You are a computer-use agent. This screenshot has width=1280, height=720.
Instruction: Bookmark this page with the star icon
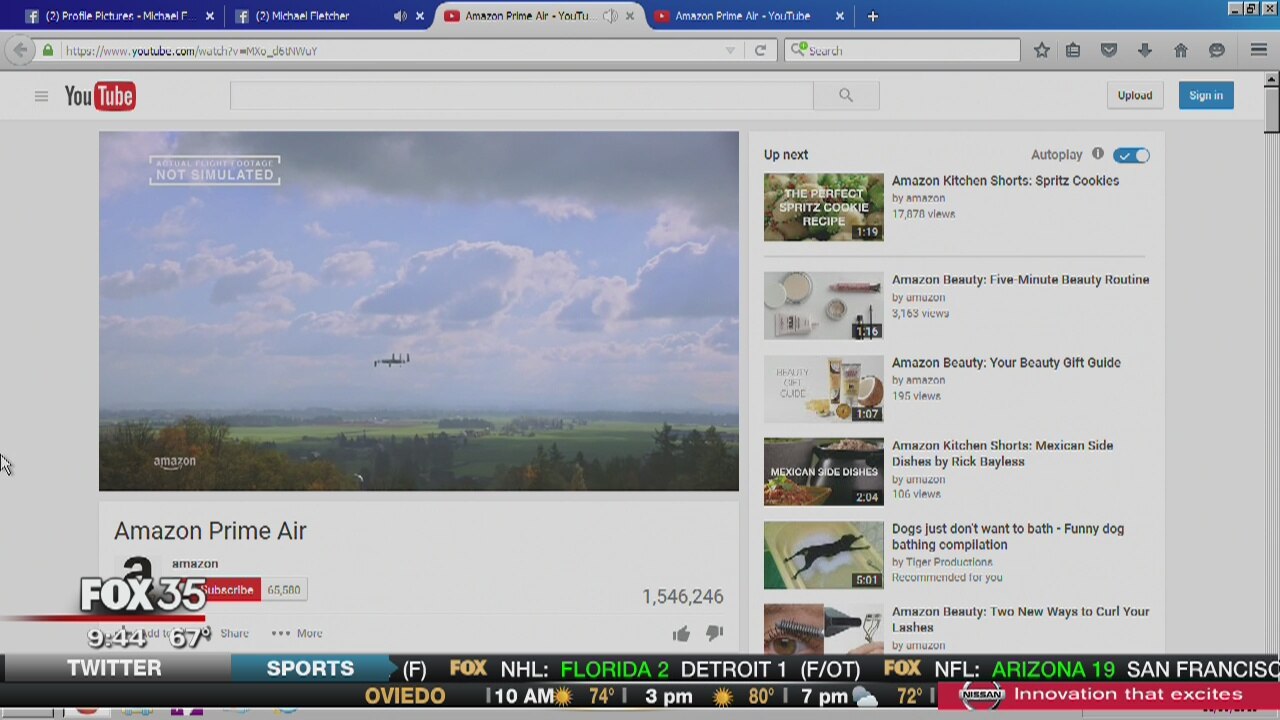click(1042, 50)
